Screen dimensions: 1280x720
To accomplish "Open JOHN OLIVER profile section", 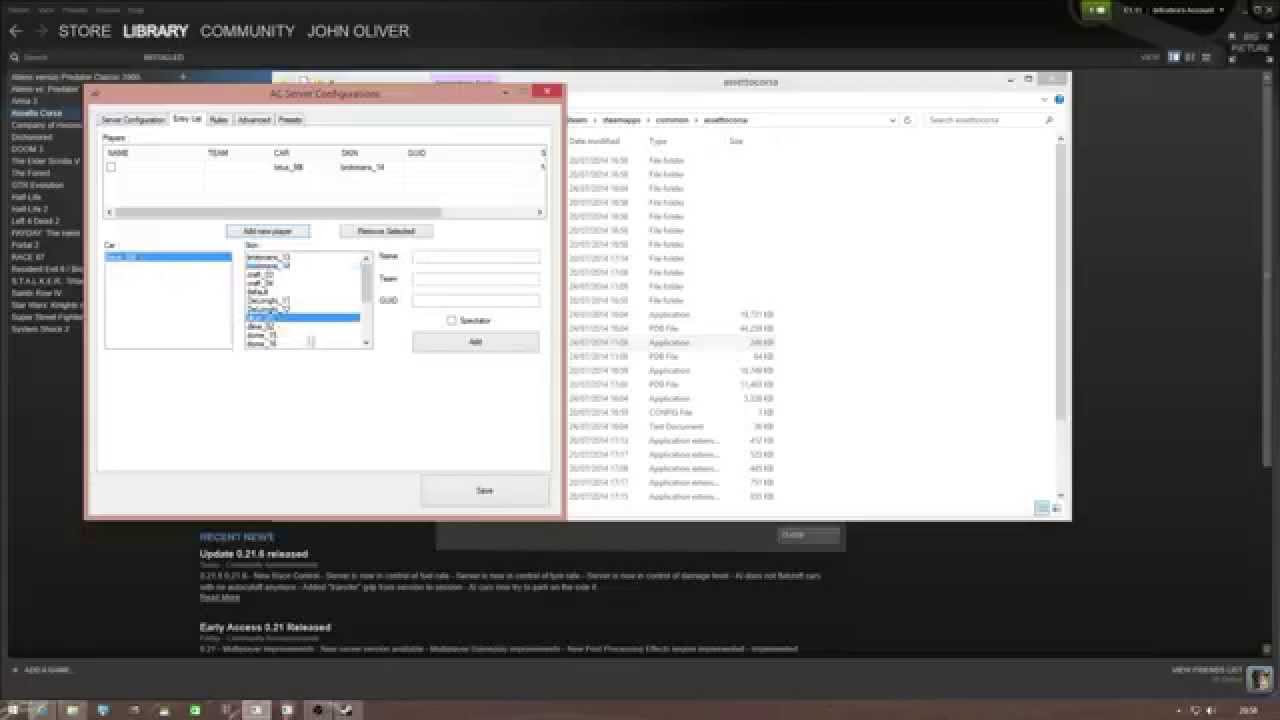I will point(358,31).
